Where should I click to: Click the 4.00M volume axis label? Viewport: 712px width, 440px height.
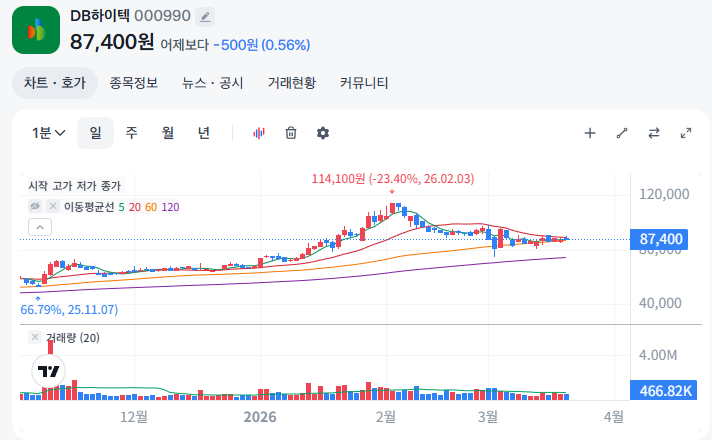[658, 355]
